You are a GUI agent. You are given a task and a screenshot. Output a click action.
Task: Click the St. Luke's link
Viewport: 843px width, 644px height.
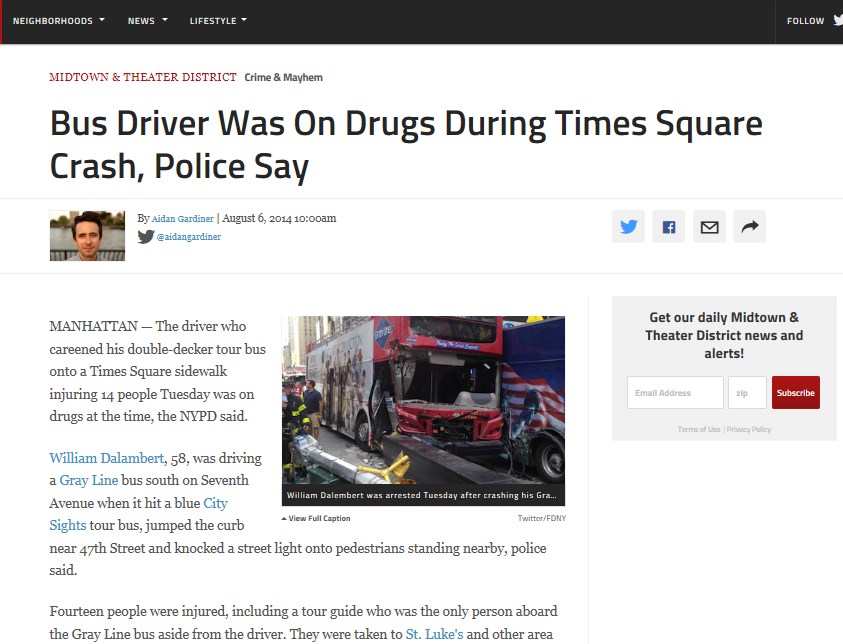(x=437, y=633)
